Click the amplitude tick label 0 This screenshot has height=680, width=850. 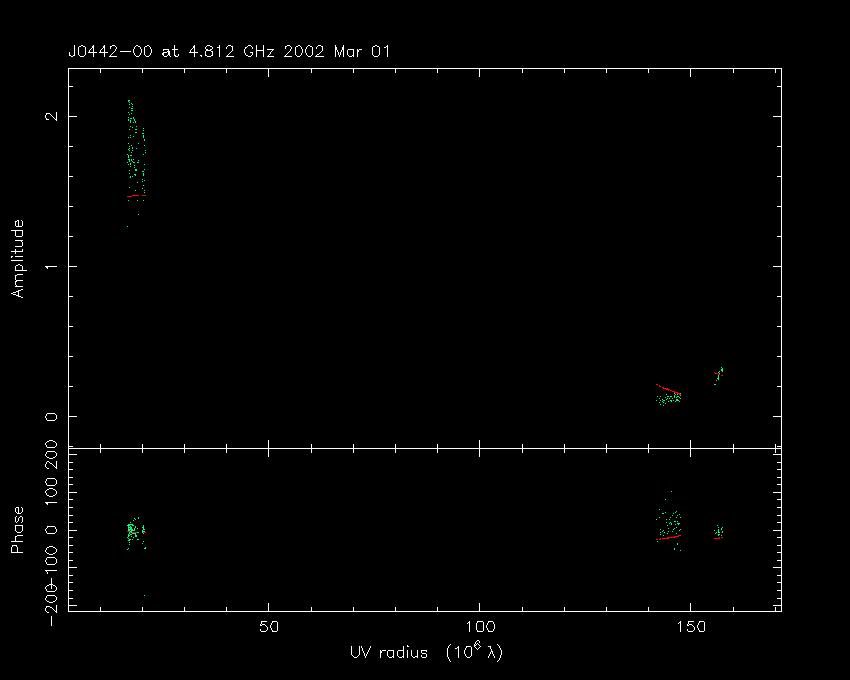tap(50, 417)
